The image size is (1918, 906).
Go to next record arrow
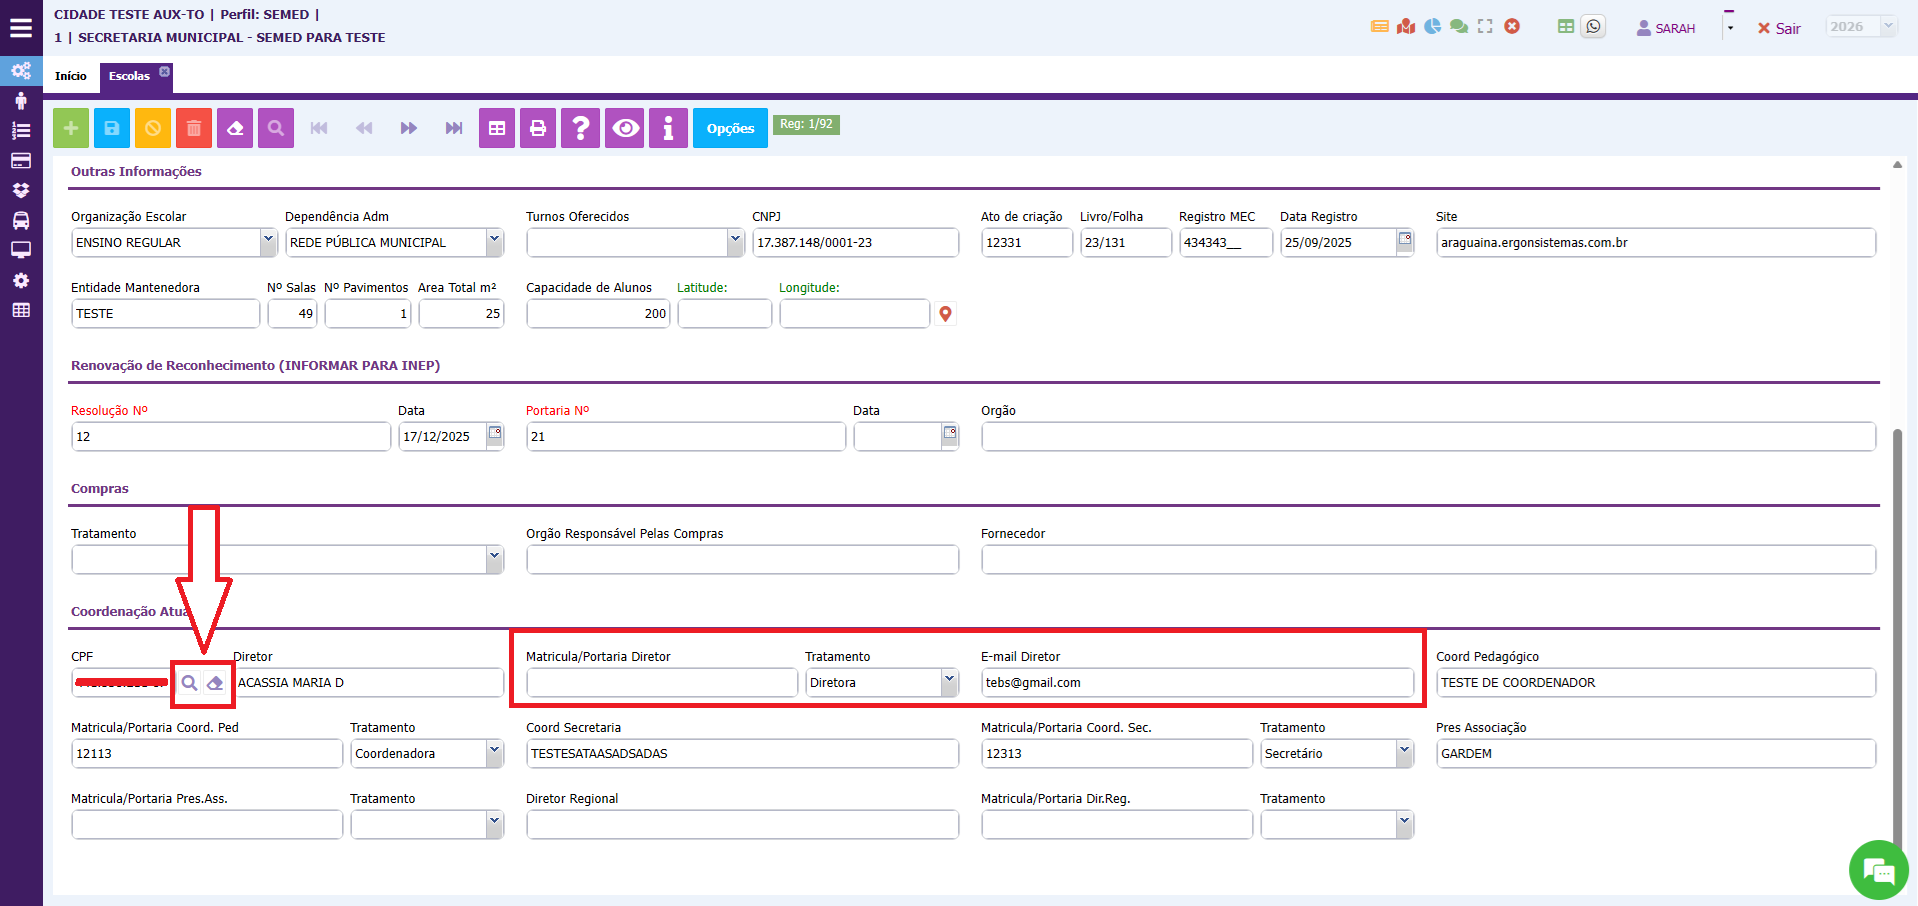pos(408,128)
